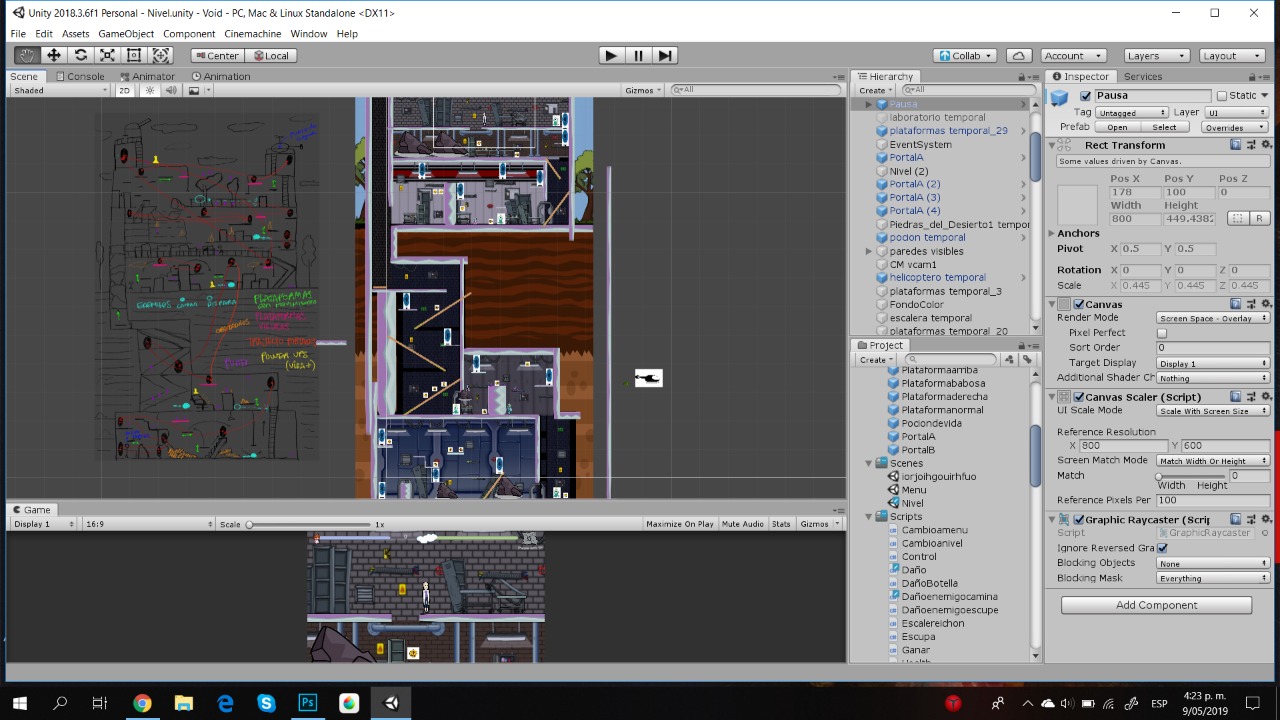Toggle 2D view mode in Scene

pos(125,90)
